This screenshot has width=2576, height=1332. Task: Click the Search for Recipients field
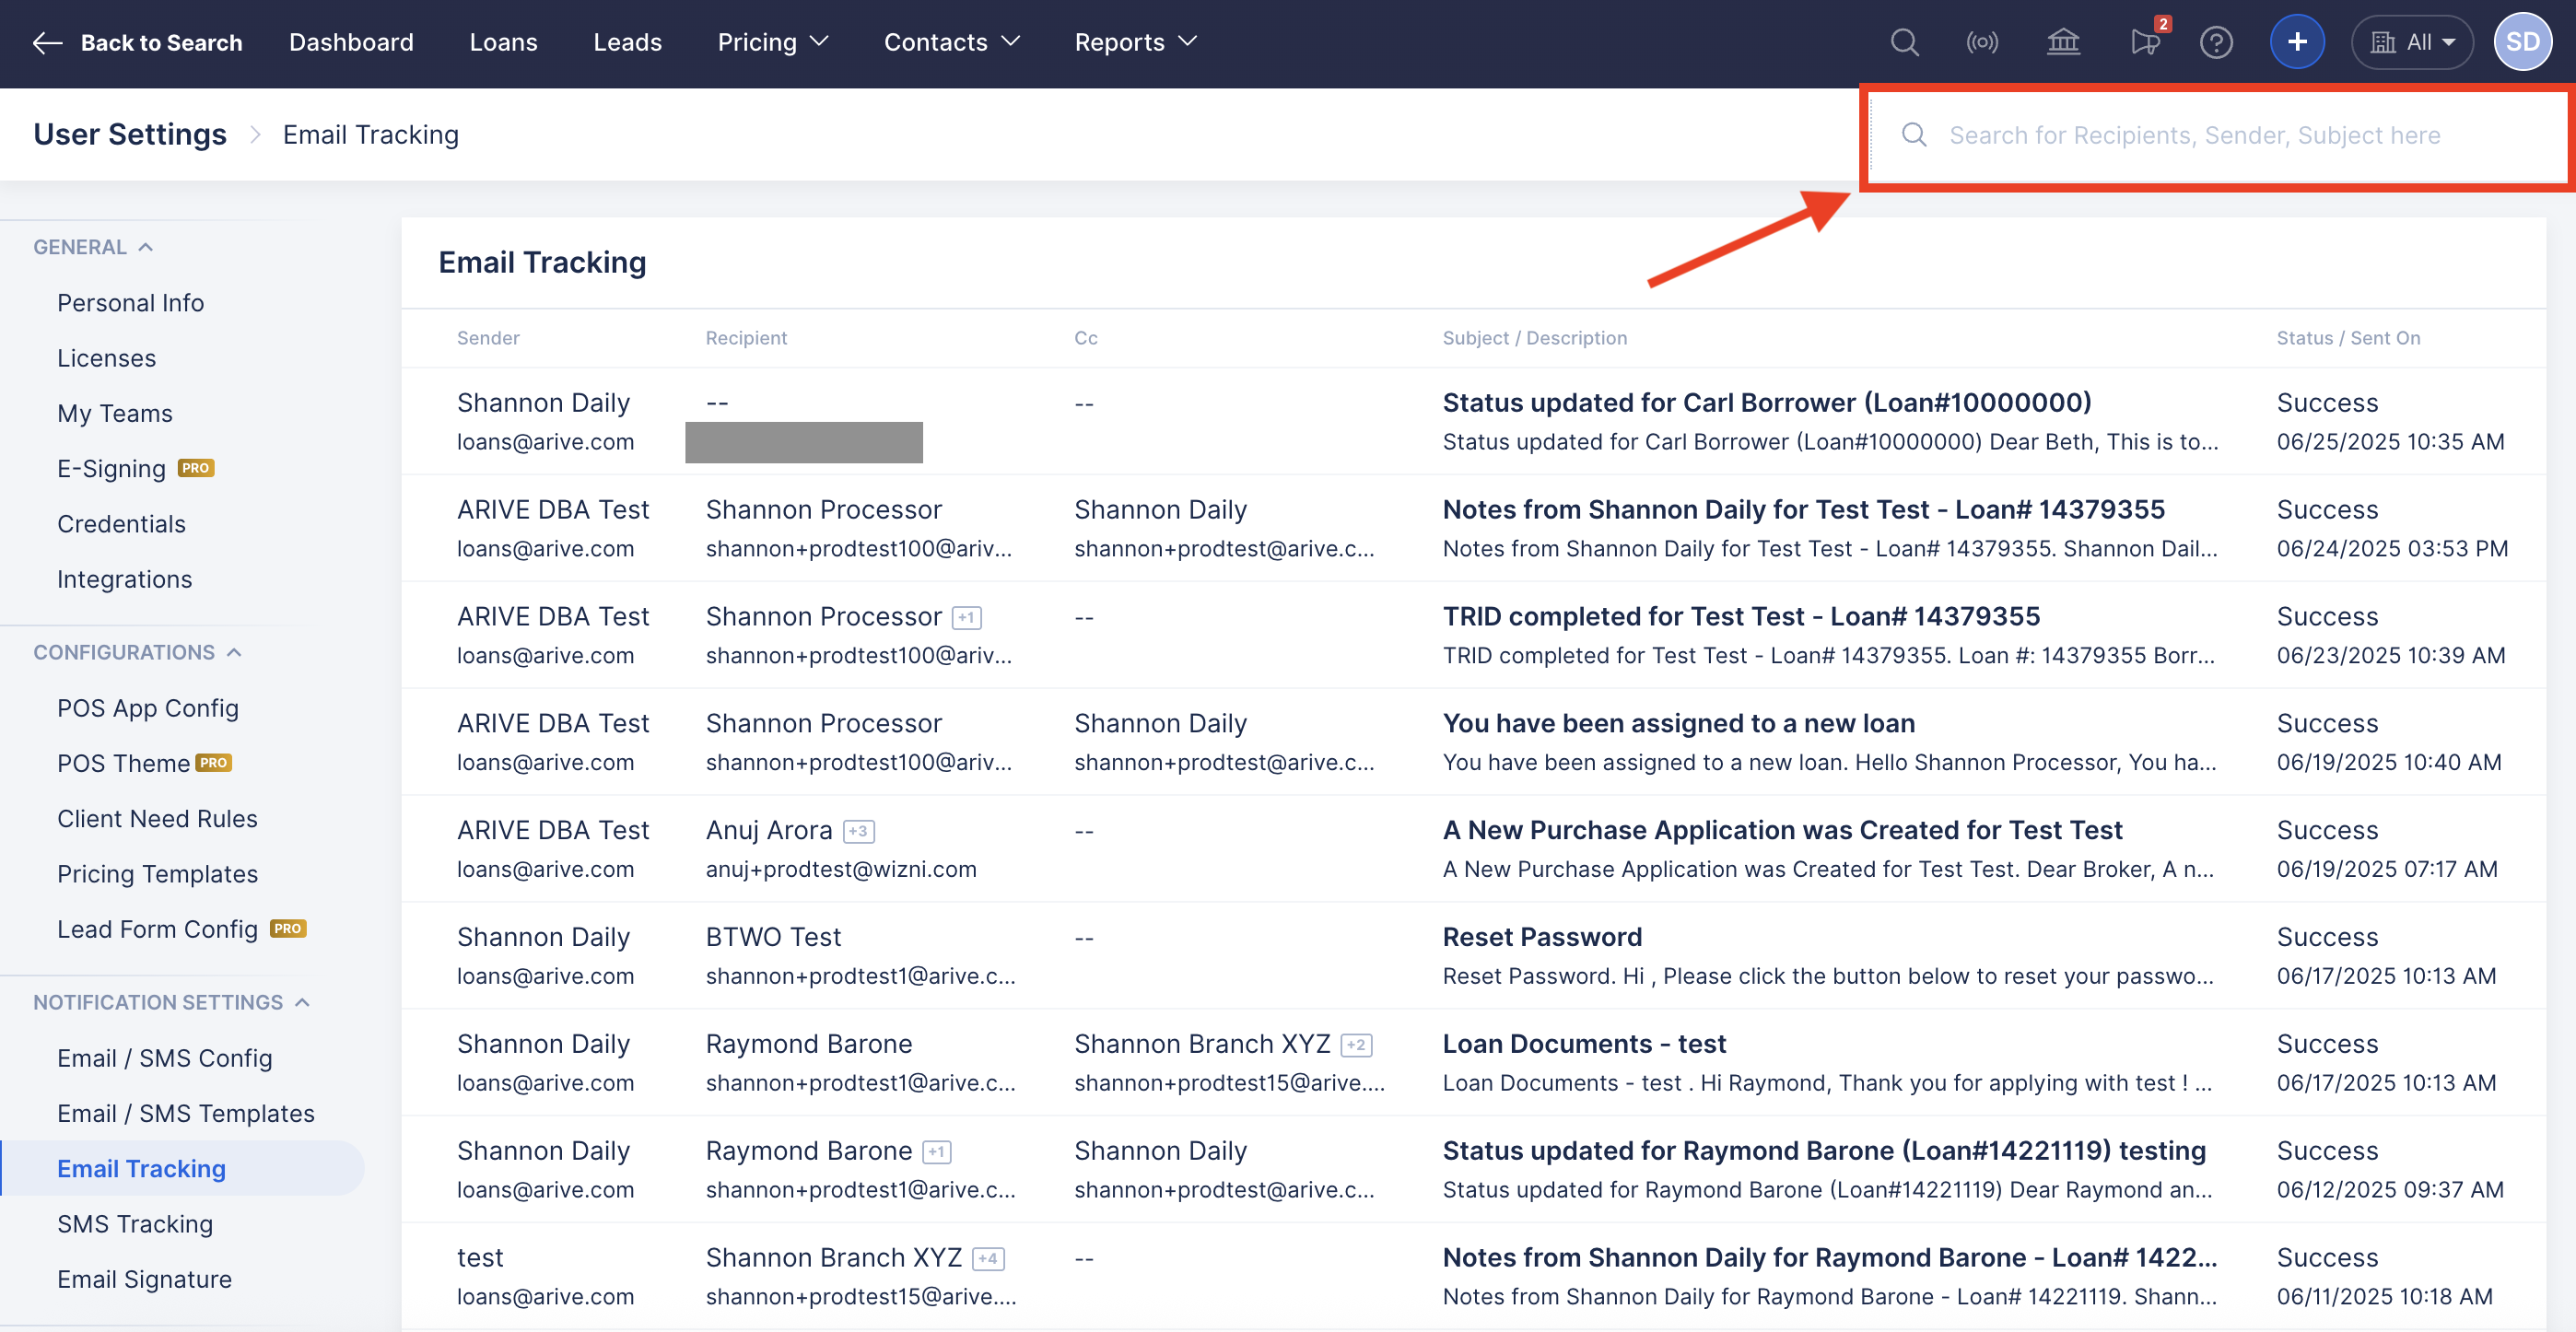tap(2194, 135)
